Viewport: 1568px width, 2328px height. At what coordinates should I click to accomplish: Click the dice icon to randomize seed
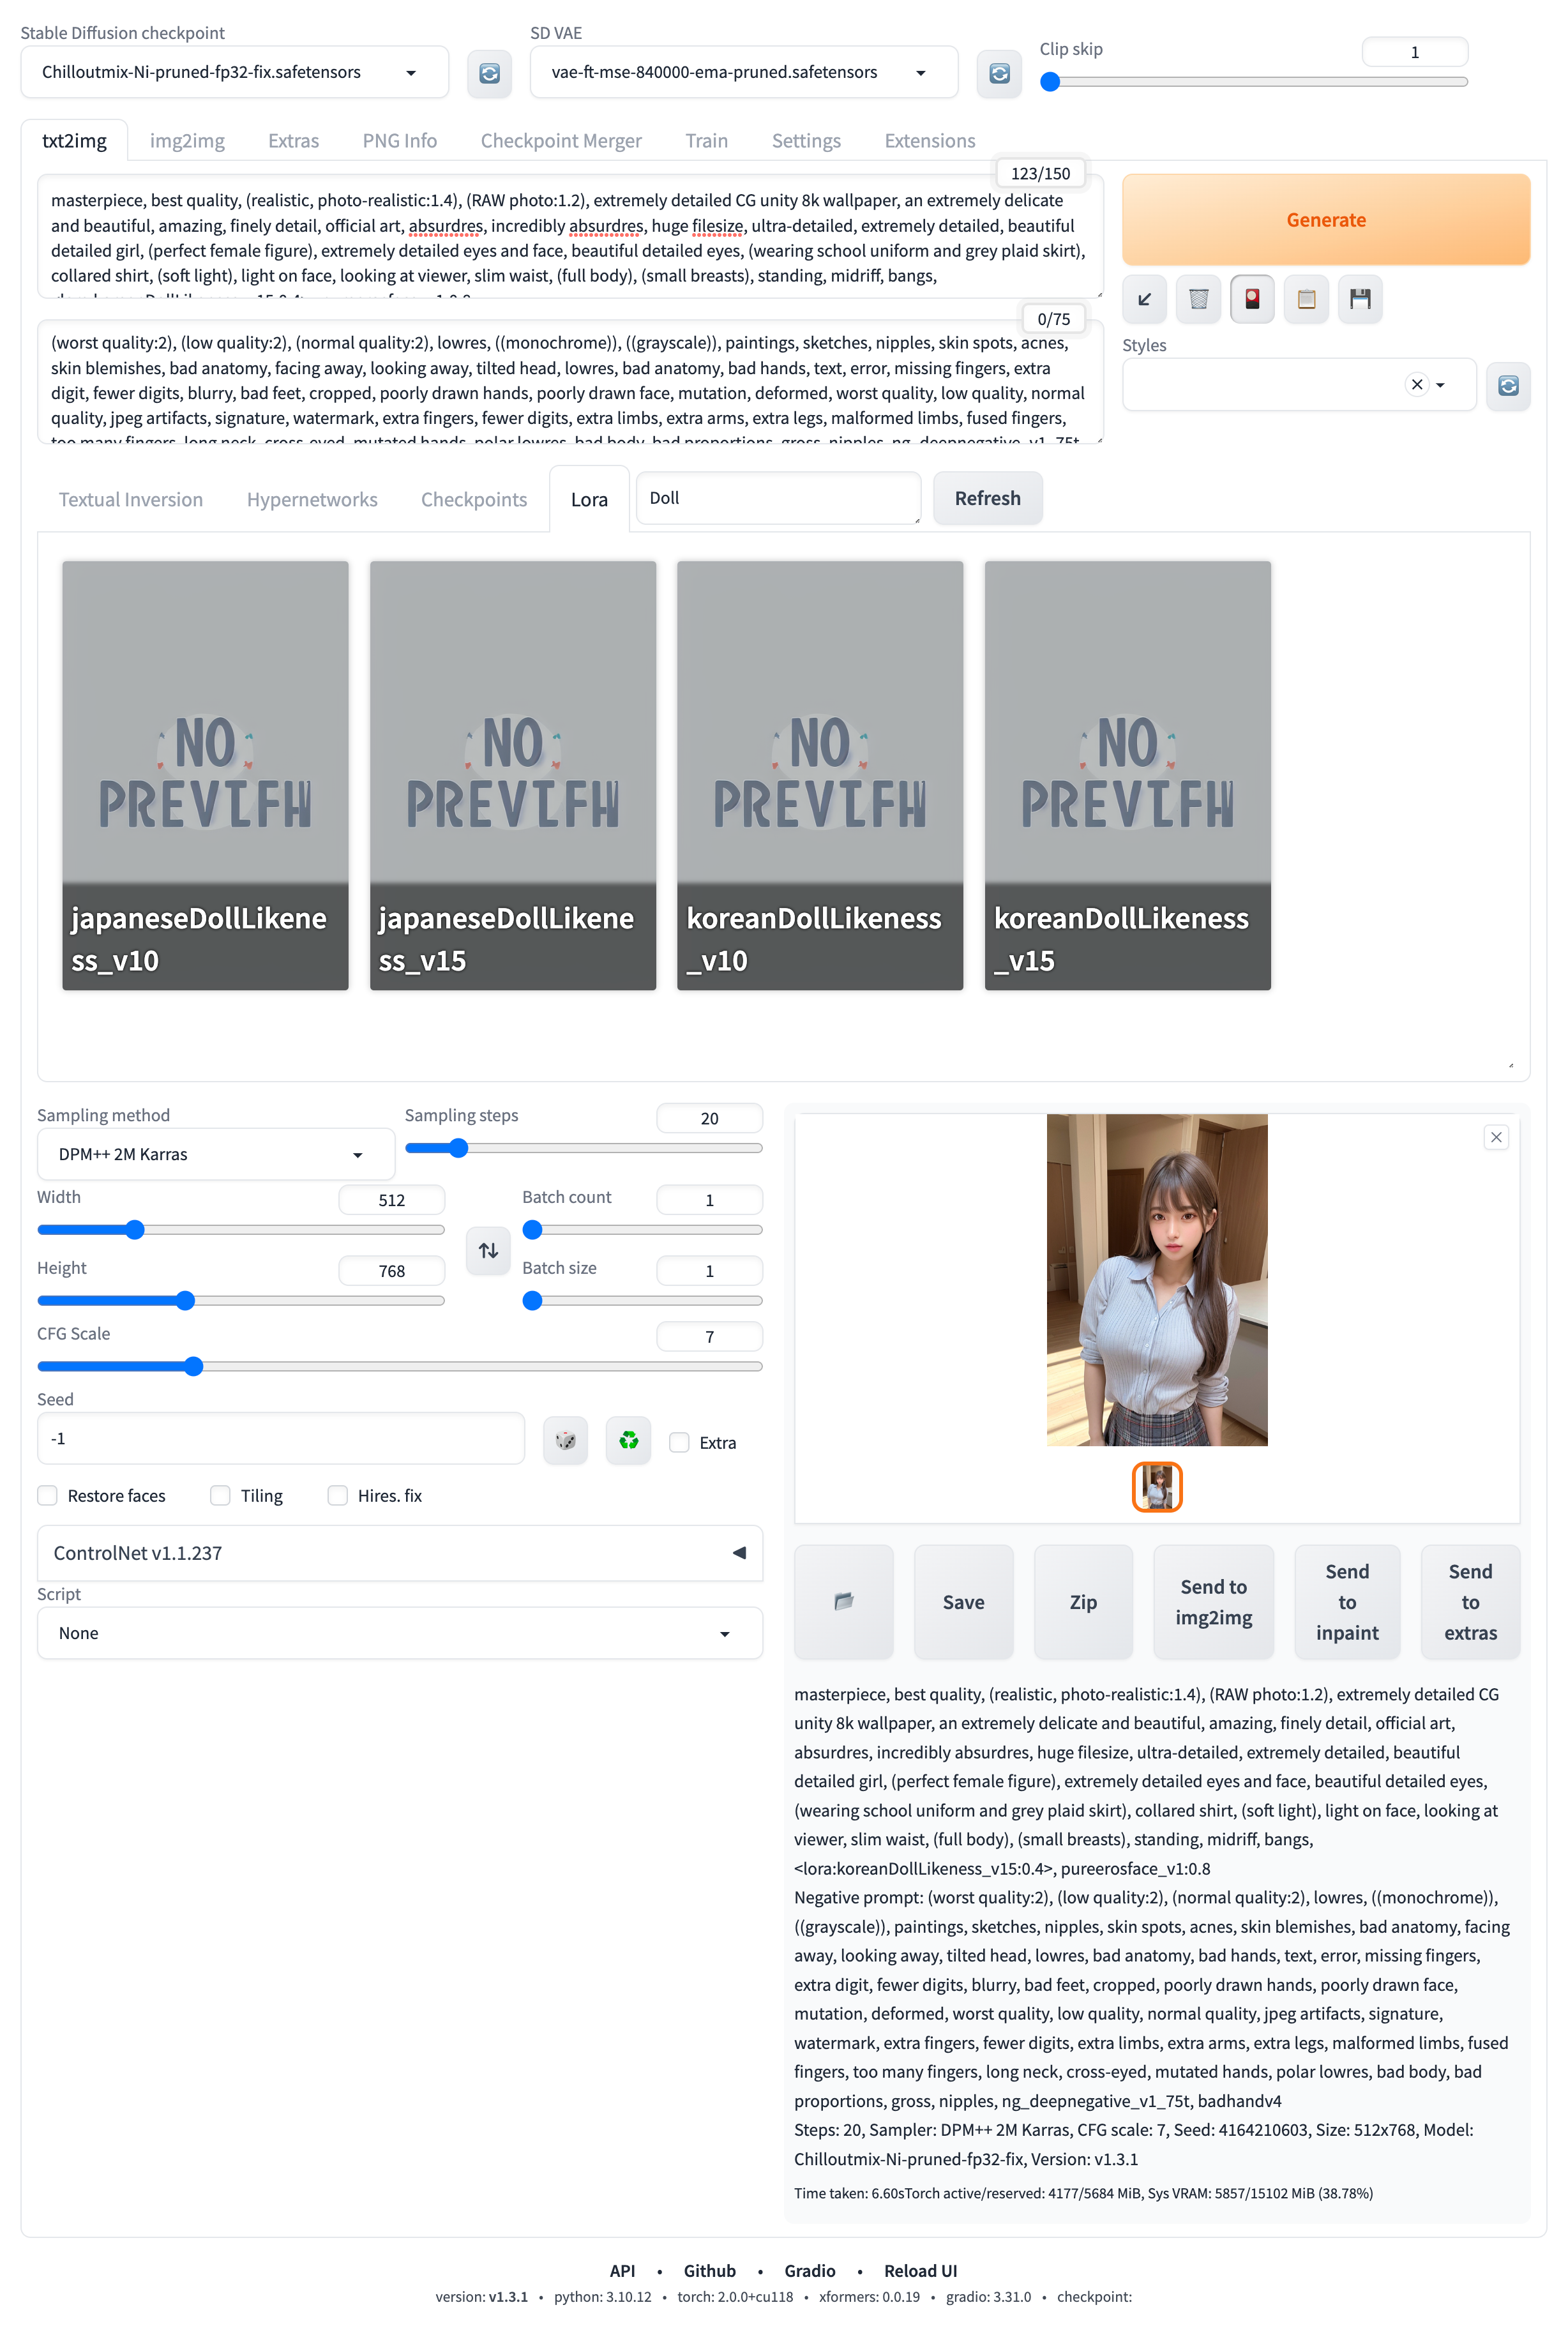pos(565,1440)
